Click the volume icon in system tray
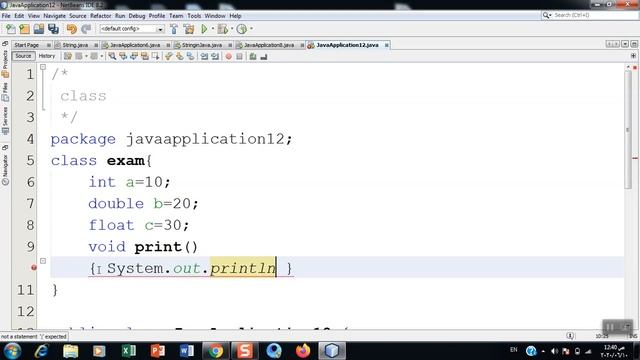The height and width of the screenshot is (360, 640). [554, 351]
